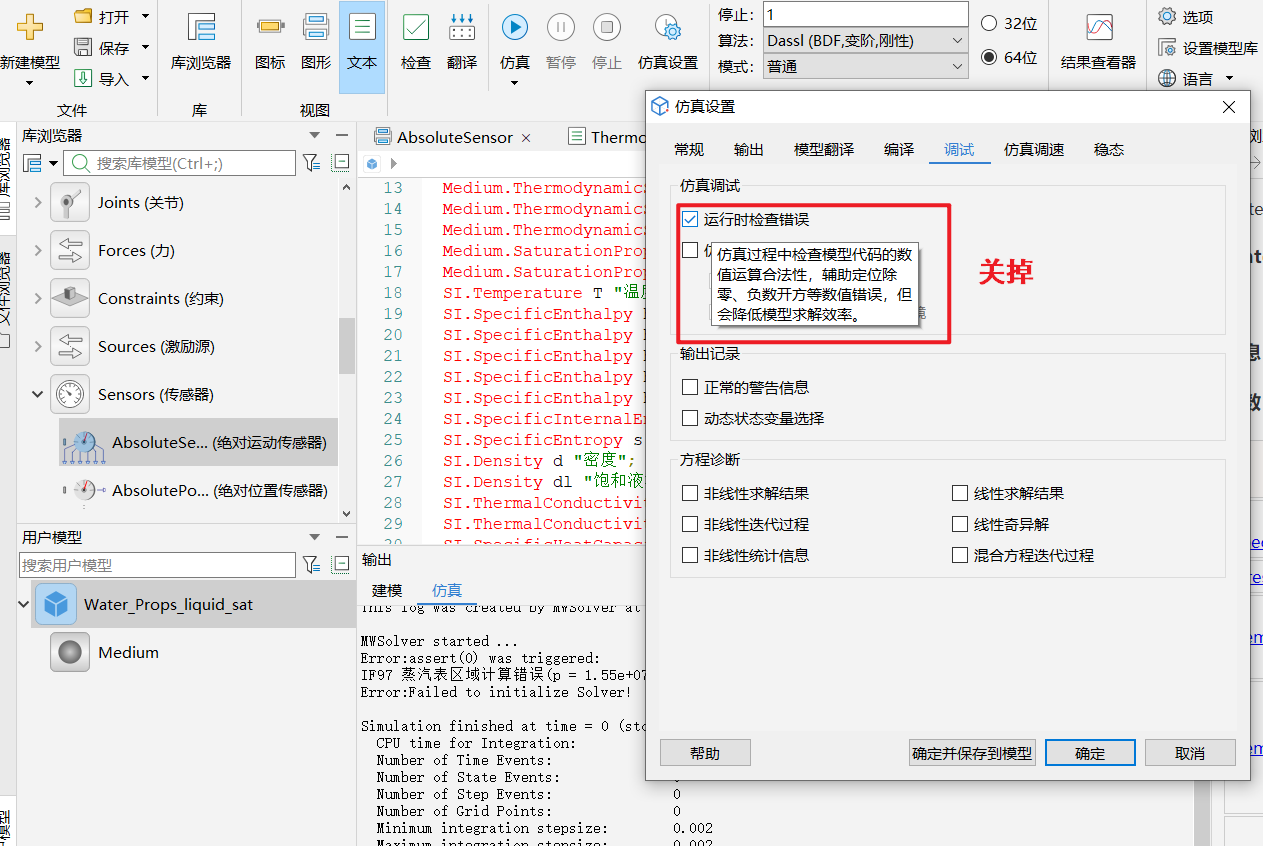Check 混合方程迭代过程 option

960,555
